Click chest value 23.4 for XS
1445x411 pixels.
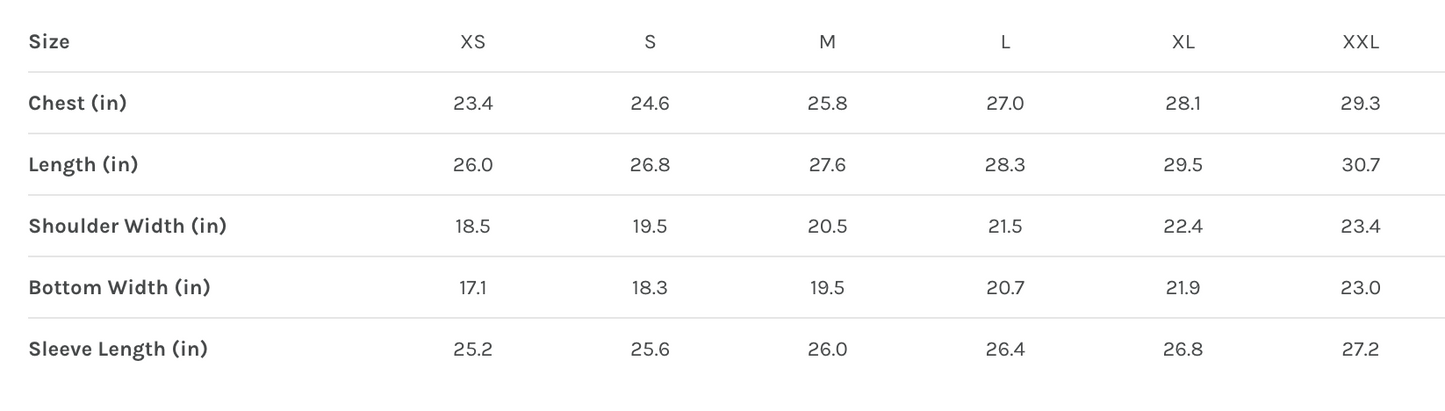[x=473, y=103]
